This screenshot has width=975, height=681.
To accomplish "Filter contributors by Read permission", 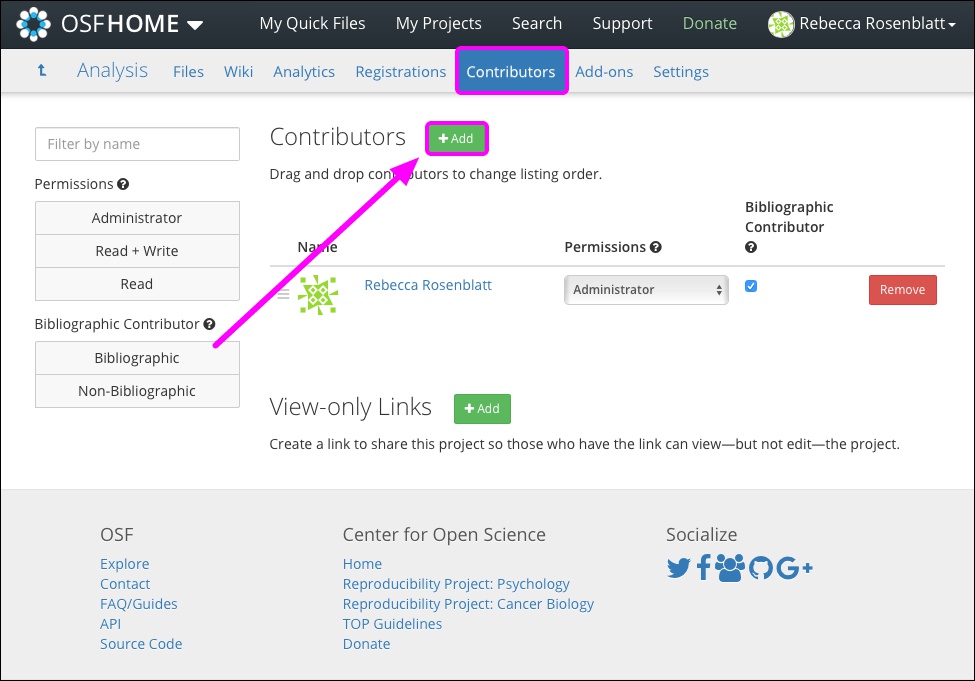I will point(137,284).
